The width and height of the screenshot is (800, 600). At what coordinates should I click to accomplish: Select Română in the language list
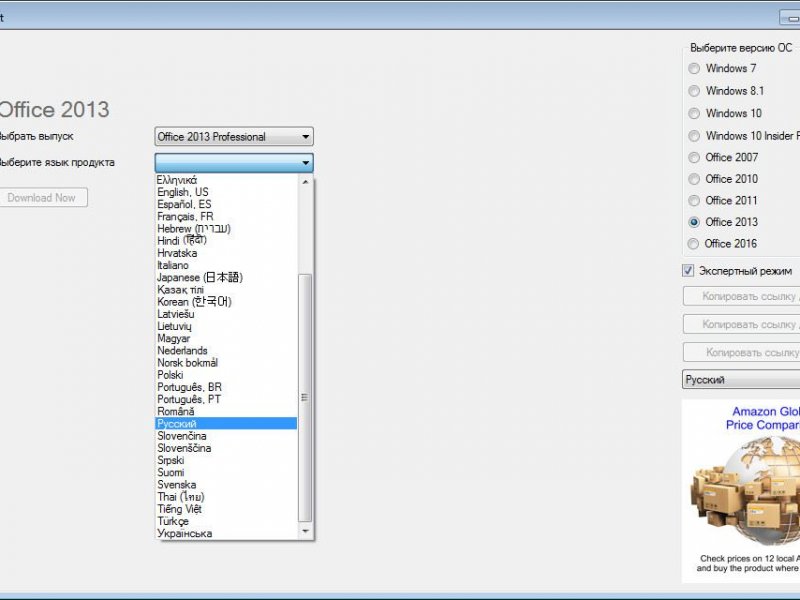click(x=226, y=411)
